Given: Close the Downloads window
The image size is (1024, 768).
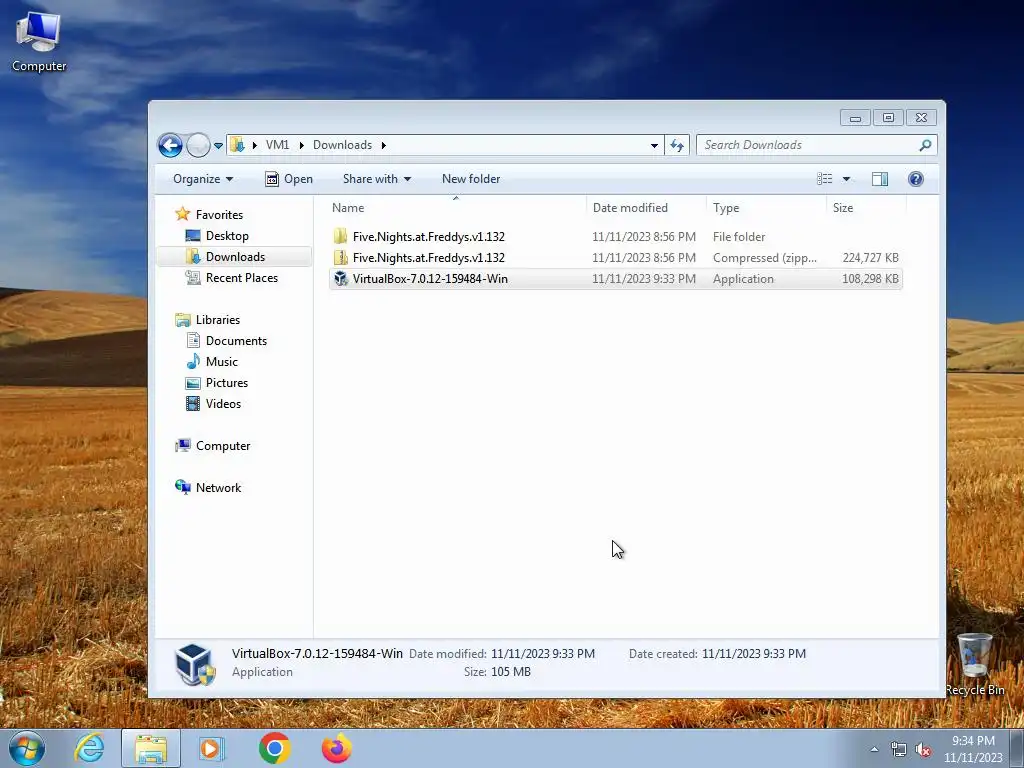Looking at the screenshot, I should click(x=921, y=118).
